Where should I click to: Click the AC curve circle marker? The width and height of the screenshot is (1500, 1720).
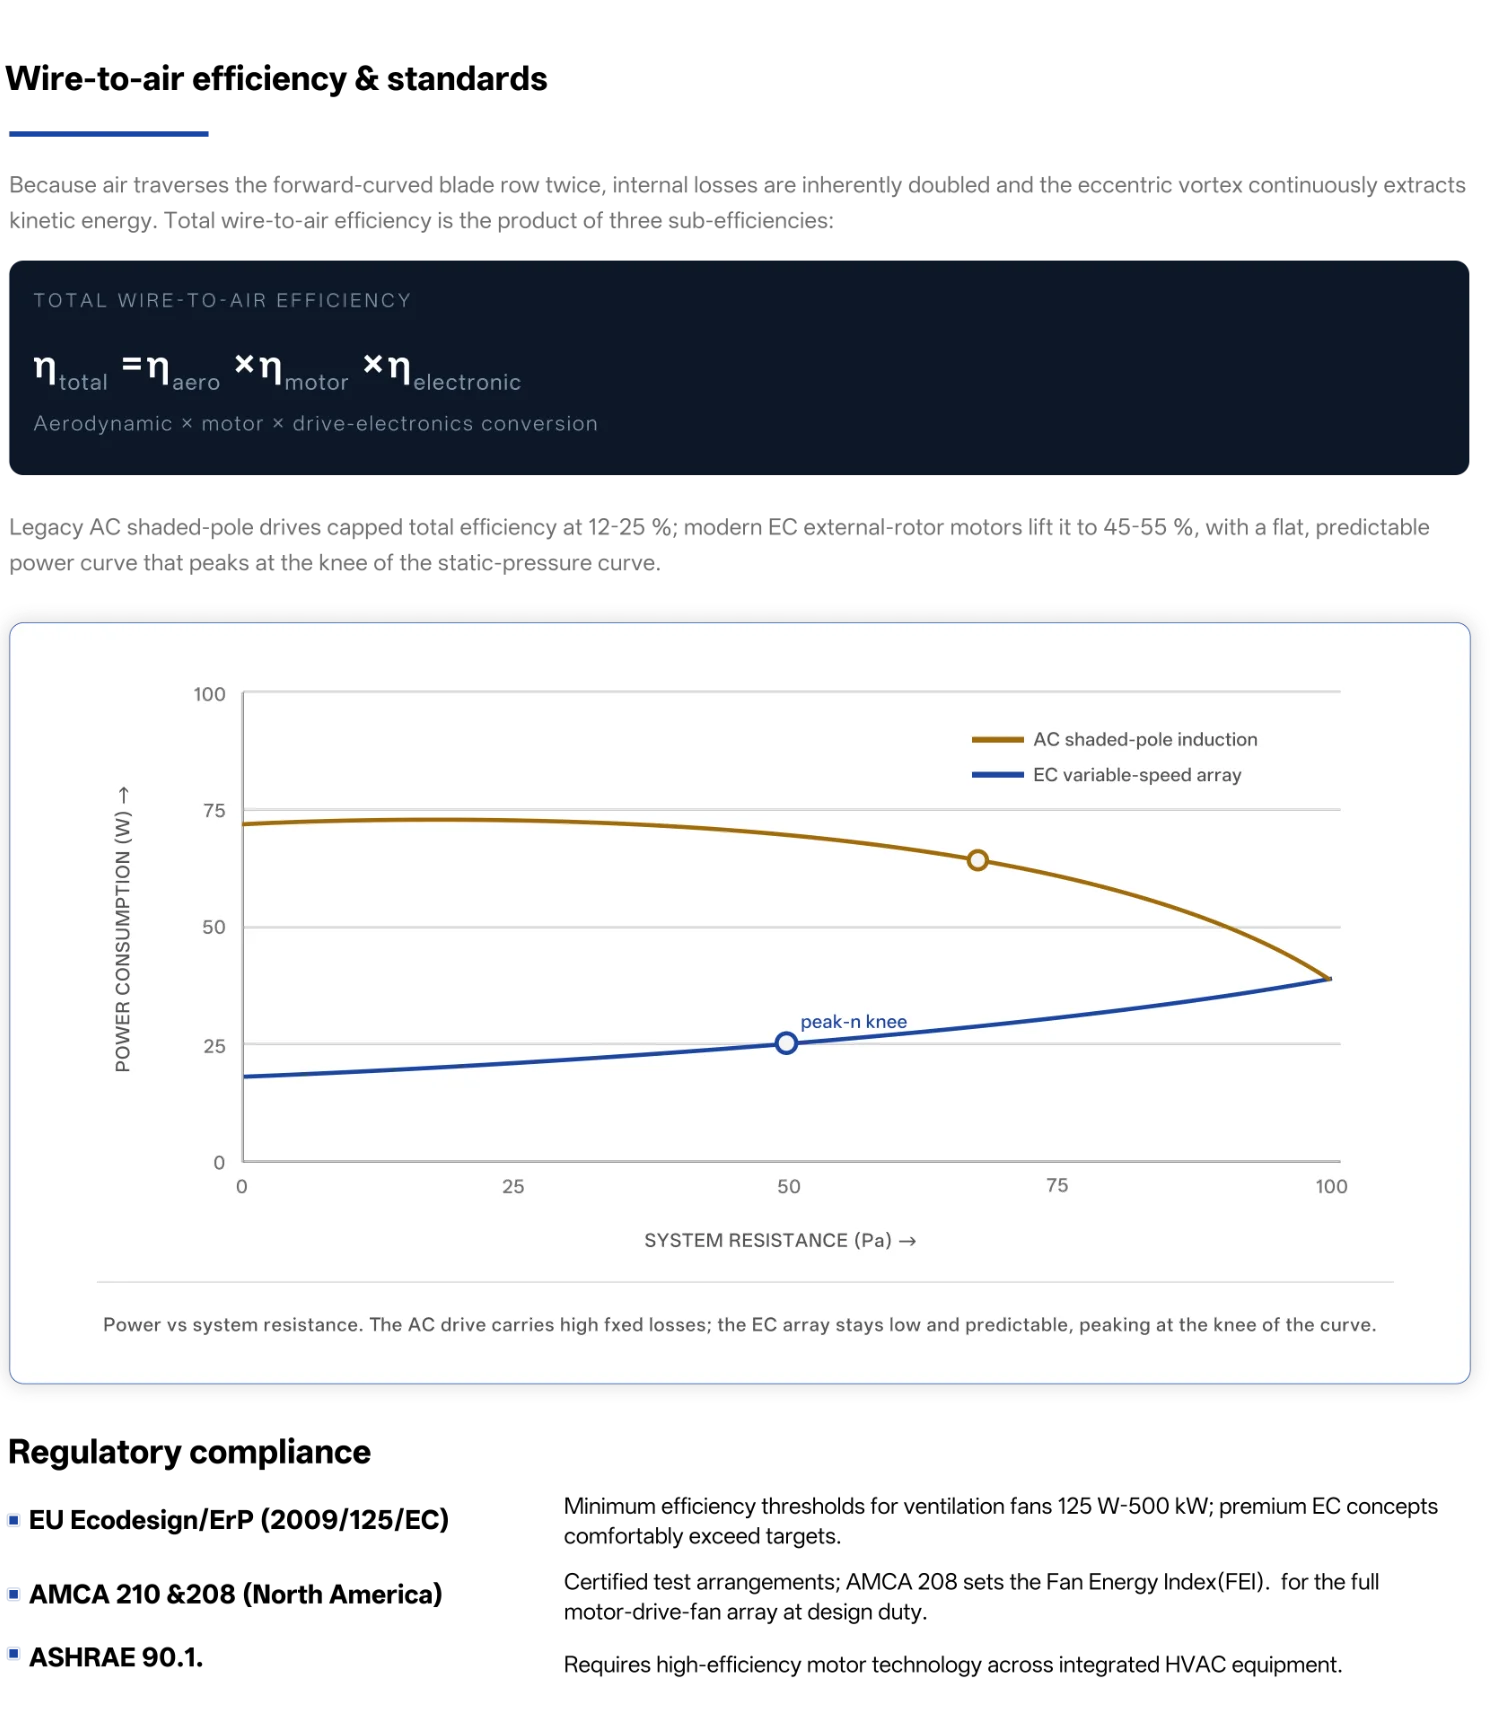click(x=977, y=860)
